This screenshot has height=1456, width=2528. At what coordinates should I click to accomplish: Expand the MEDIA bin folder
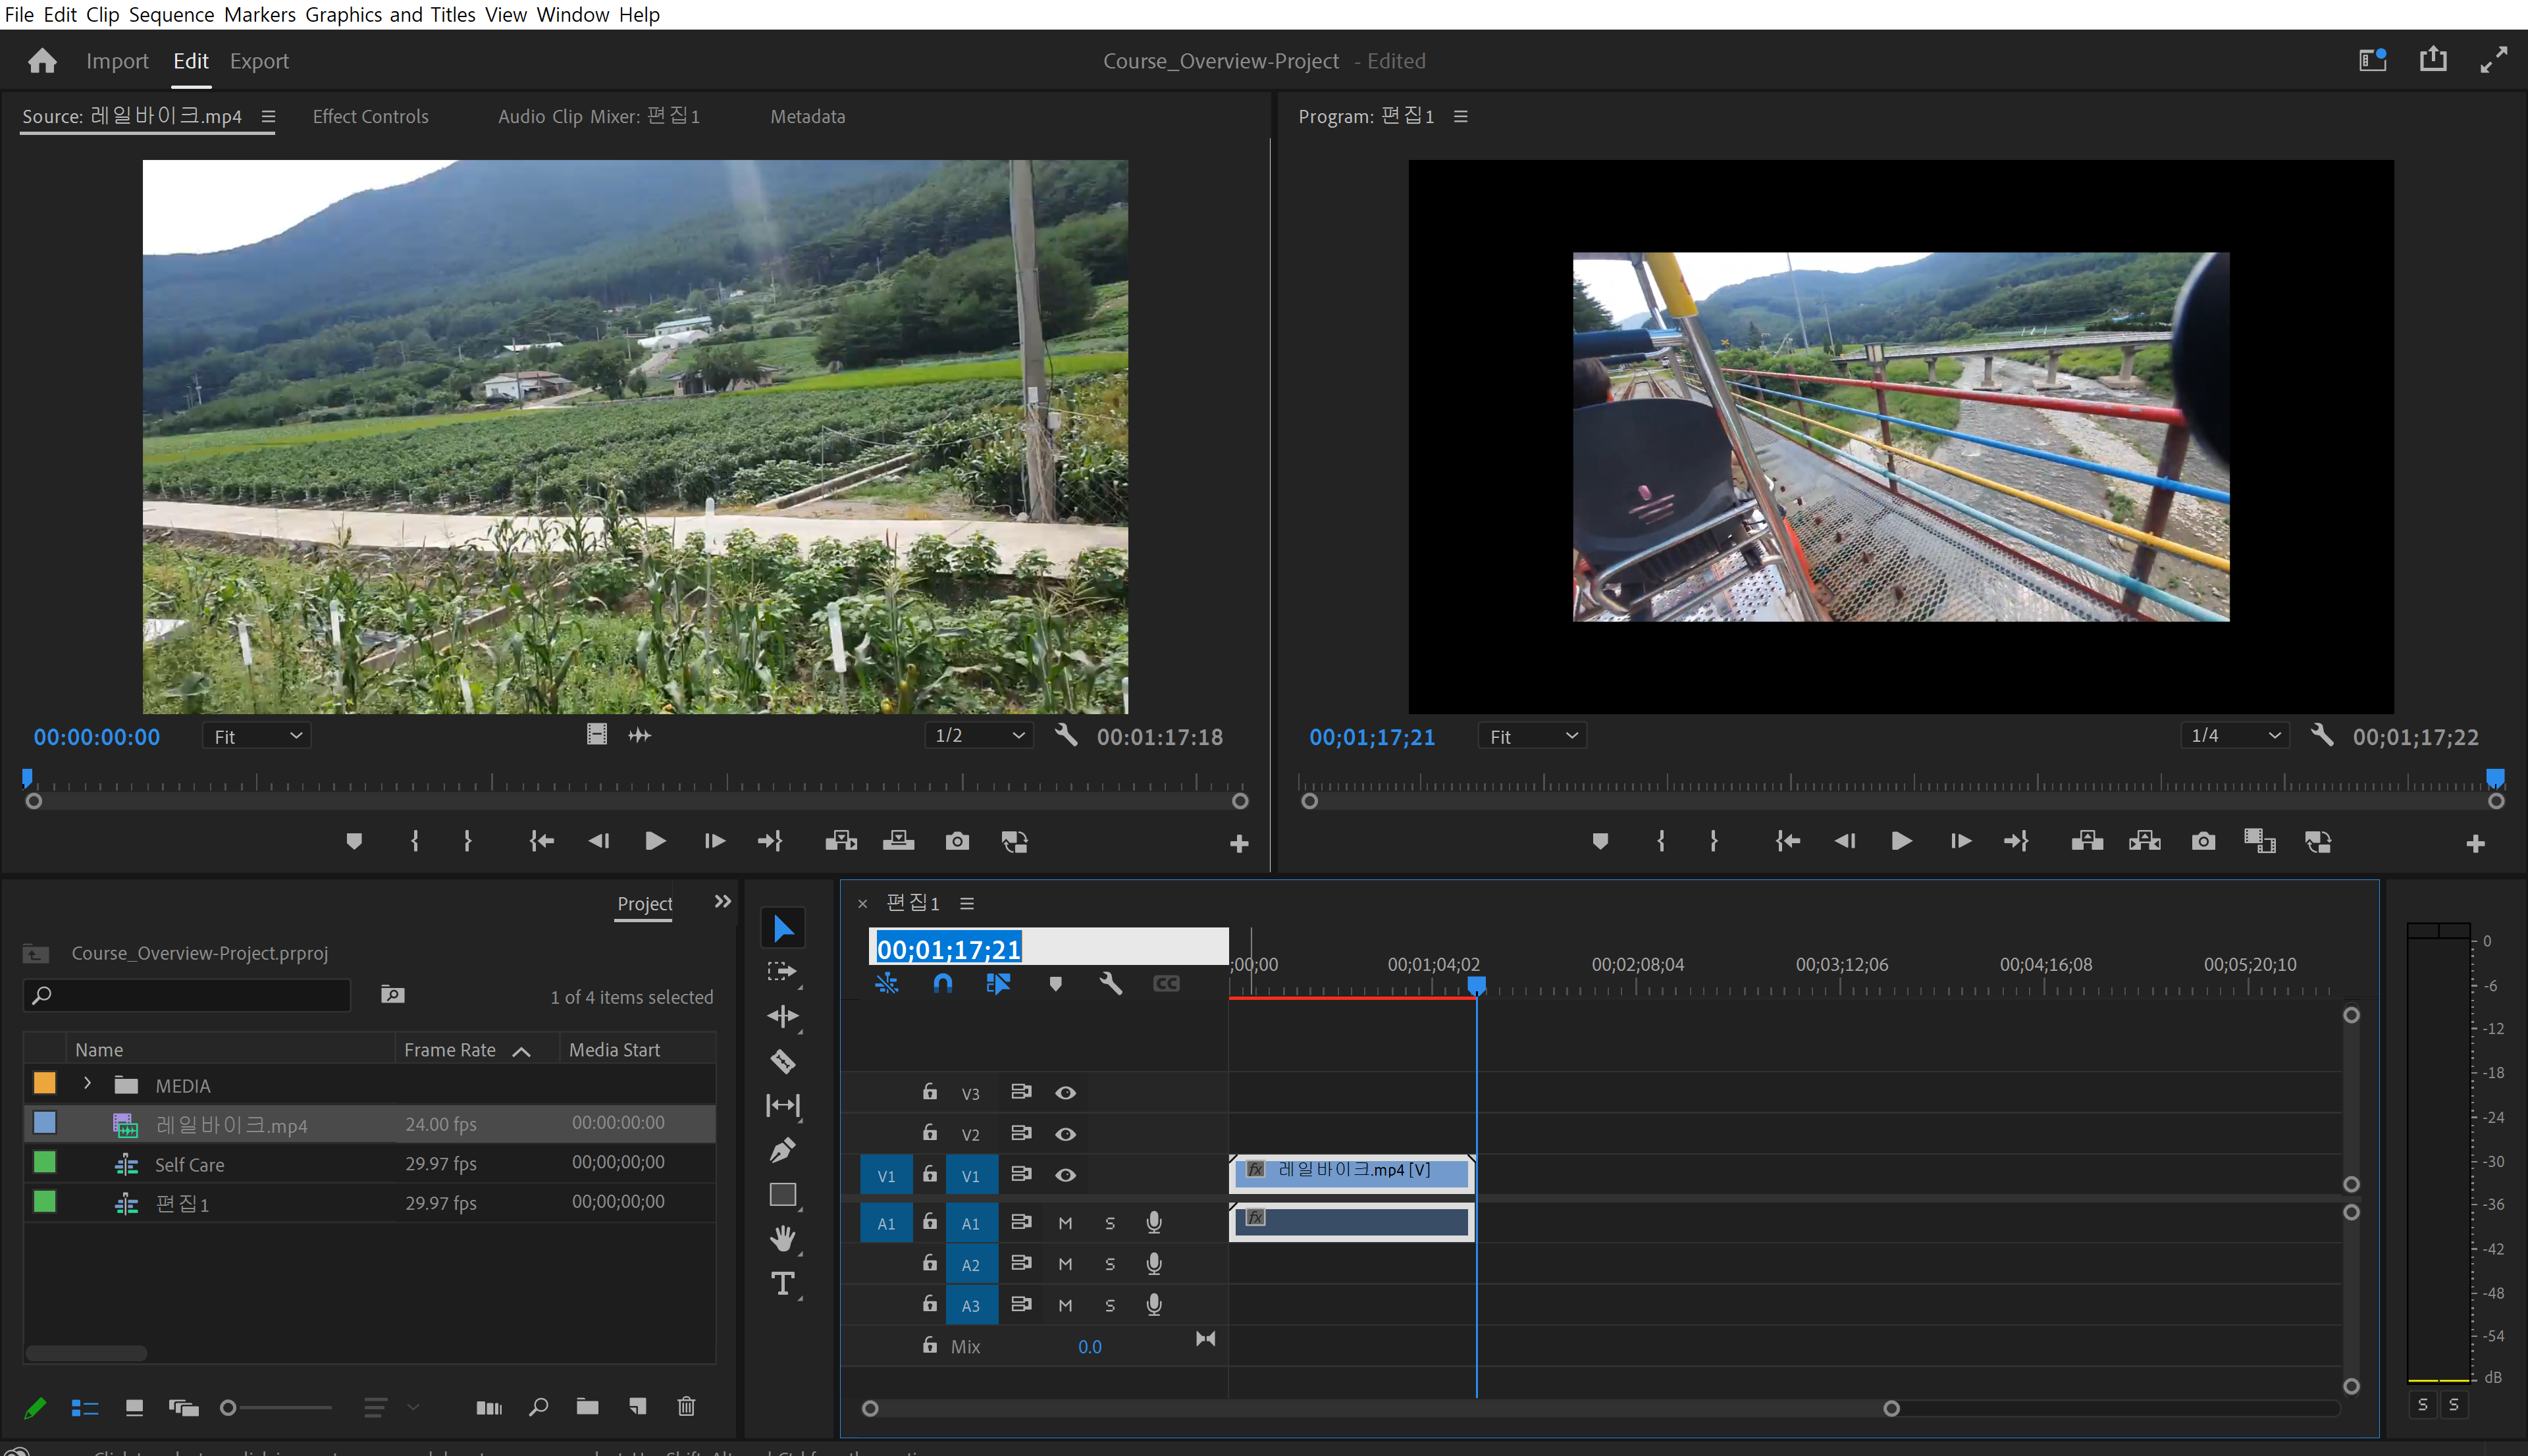coord(88,1084)
